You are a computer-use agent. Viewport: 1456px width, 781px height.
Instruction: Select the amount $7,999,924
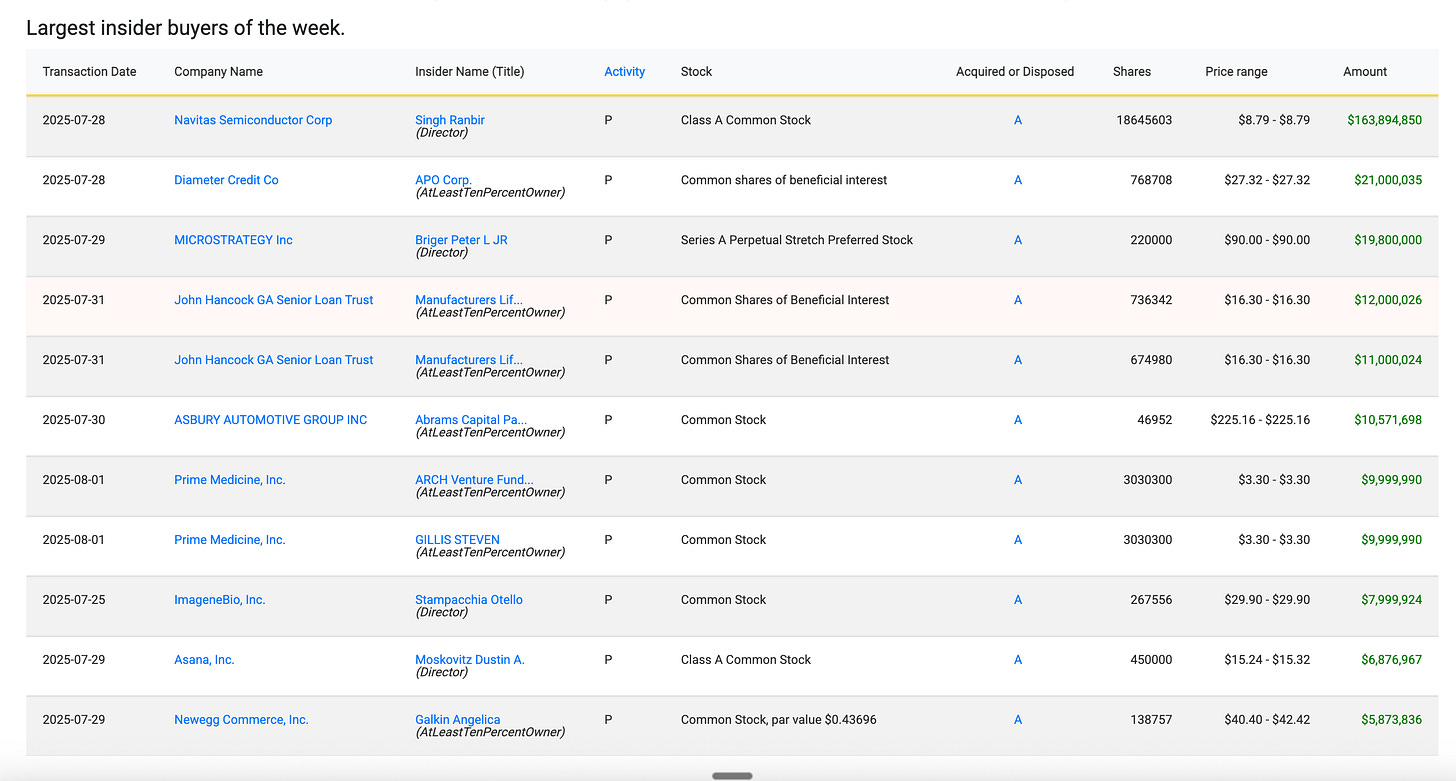[x=1391, y=600]
